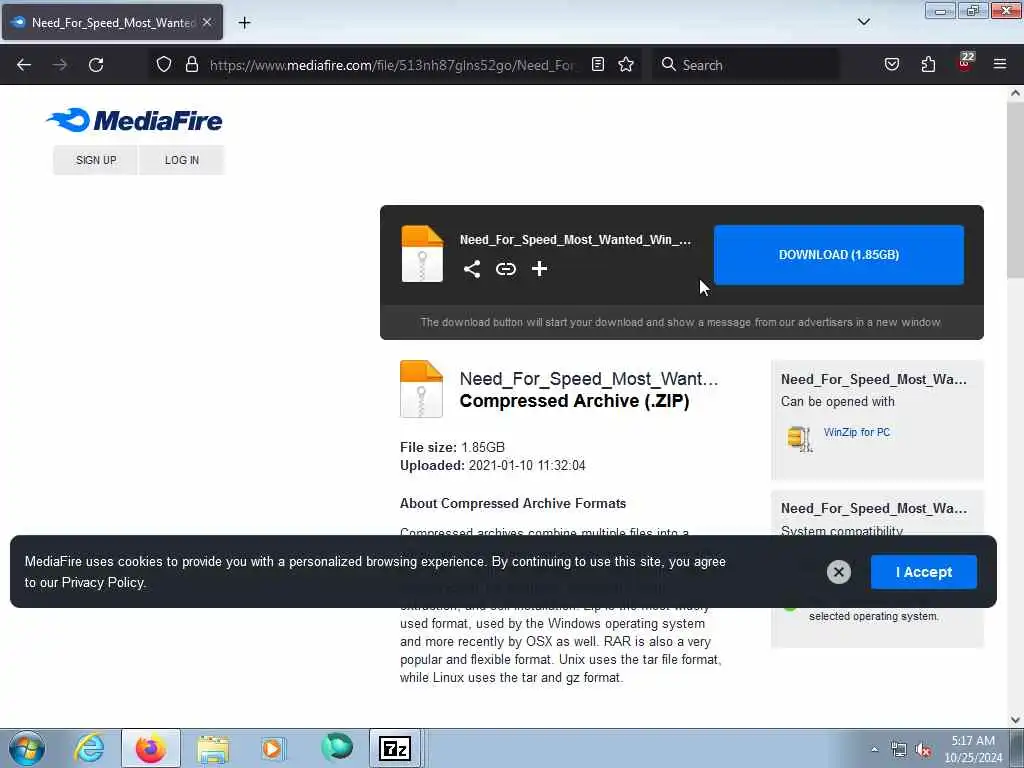1024x768 pixels.
Task: Open File Explorer folder from taskbar
Action: (213, 749)
